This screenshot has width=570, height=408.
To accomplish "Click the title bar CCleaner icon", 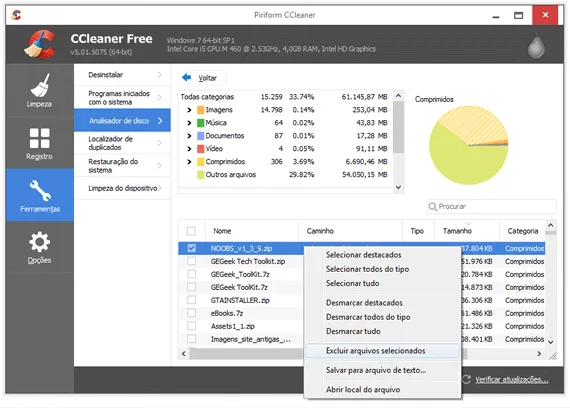I will [x=16, y=15].
